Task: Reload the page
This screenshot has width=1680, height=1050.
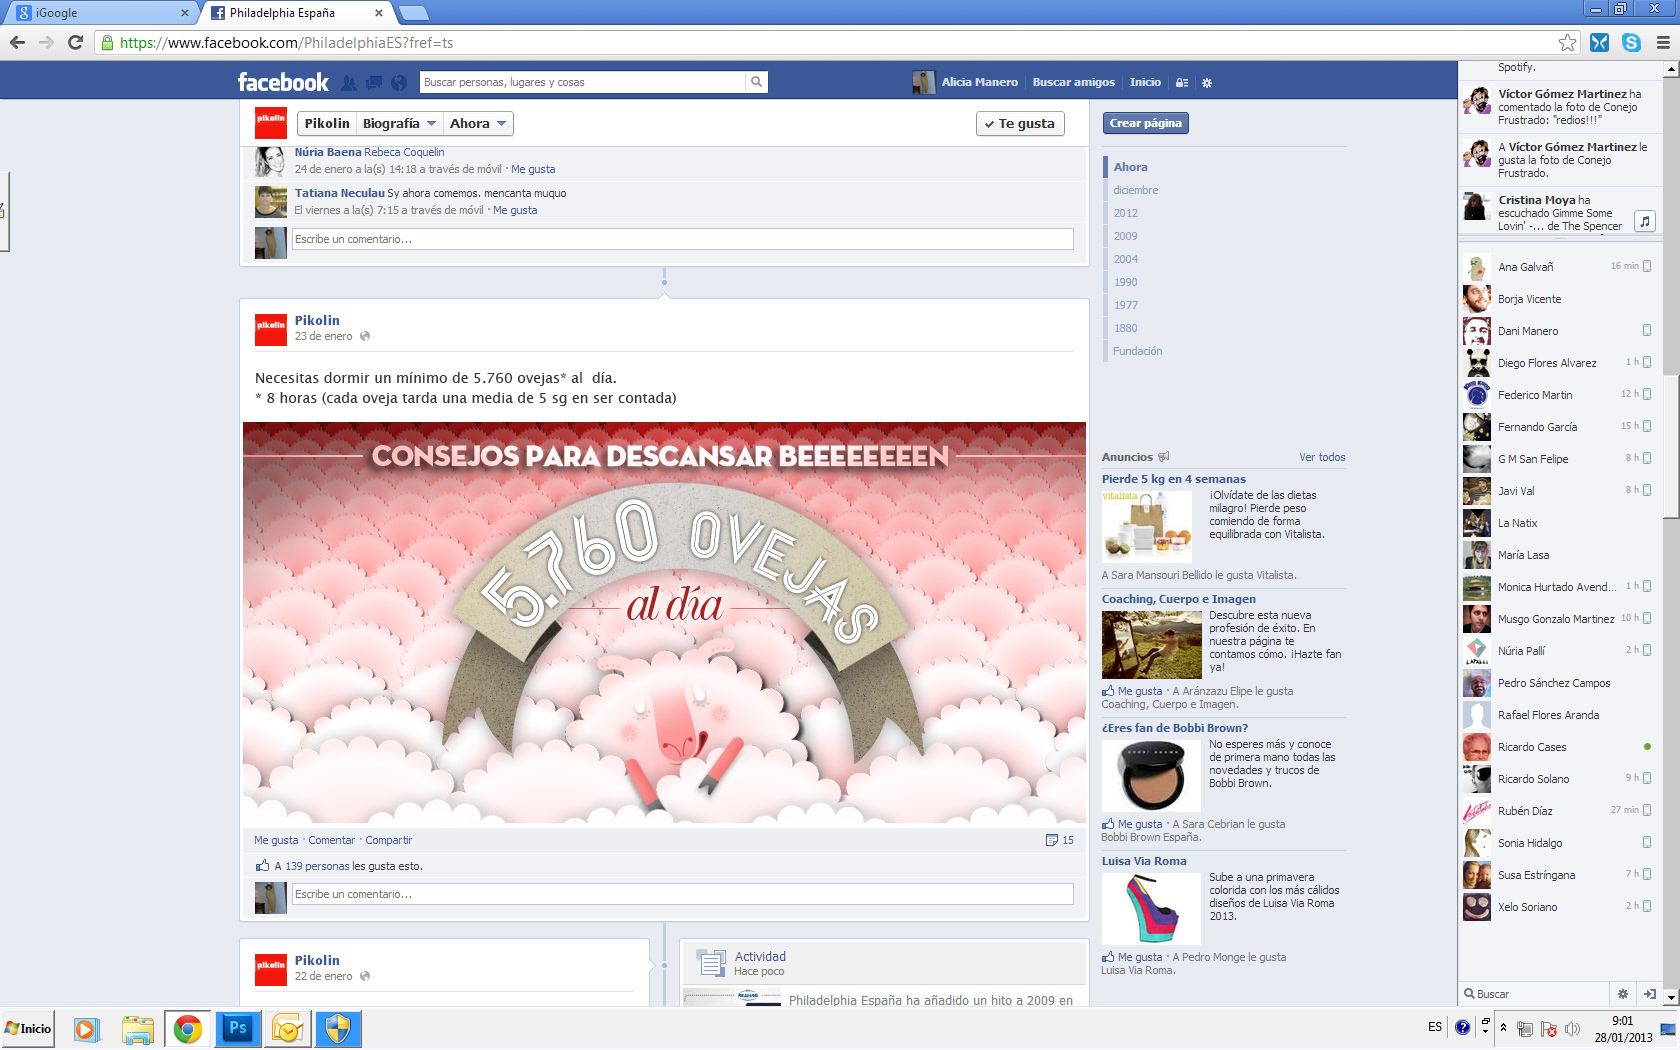Action: tap(75, 42)
